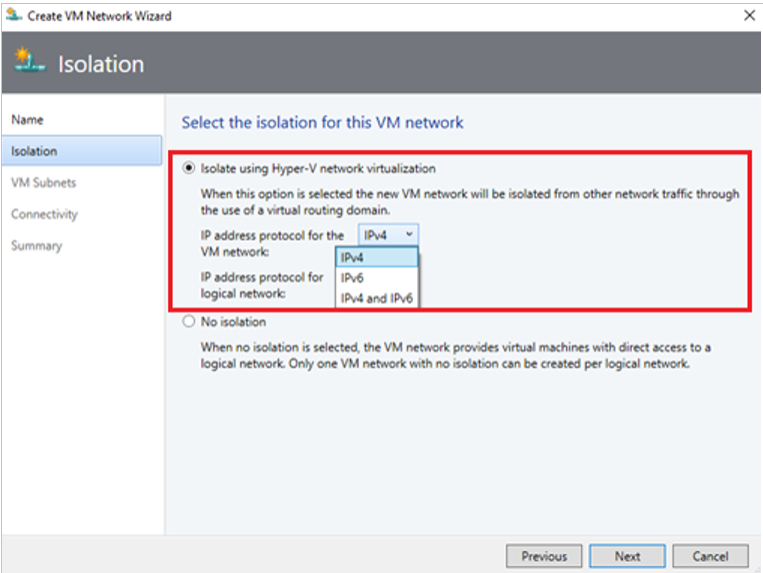Choose IPv4 from the dropdown list
The image size is (763, 573).
377,257
